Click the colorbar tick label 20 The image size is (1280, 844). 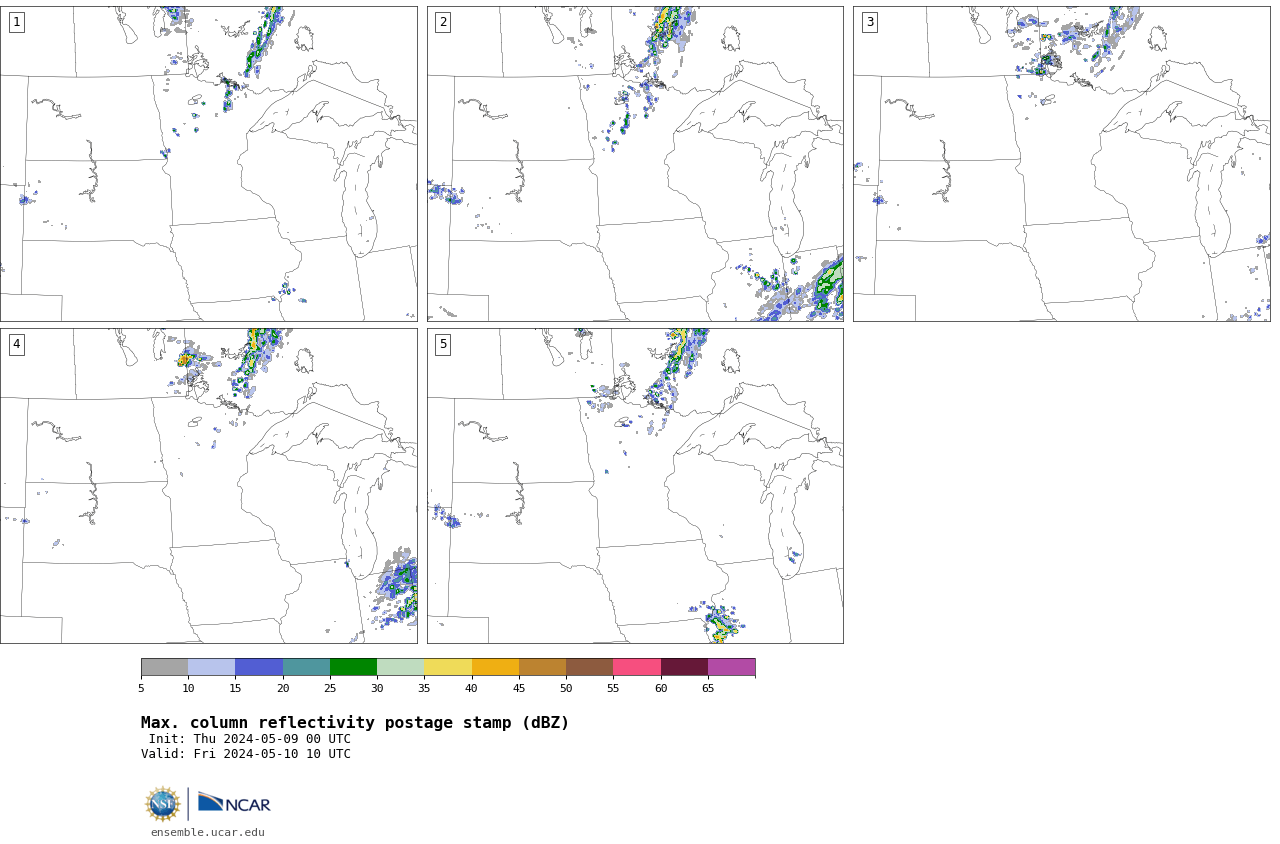pos(283,688)
